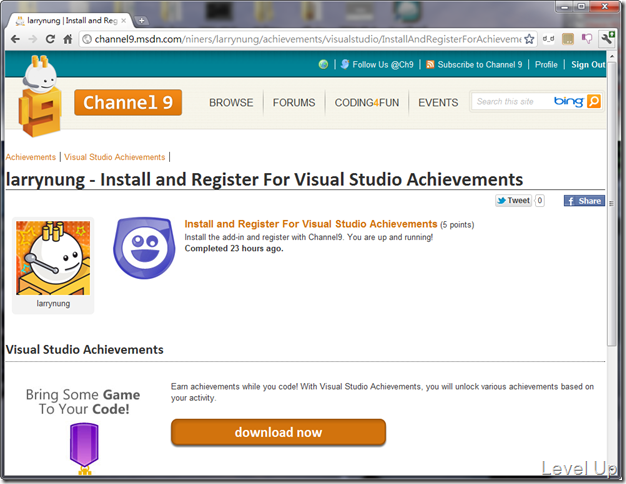This screenshot has height=484, width=626.
Task: Click Subscribe to Channel 9 link
Action: [x=479, y=65]
